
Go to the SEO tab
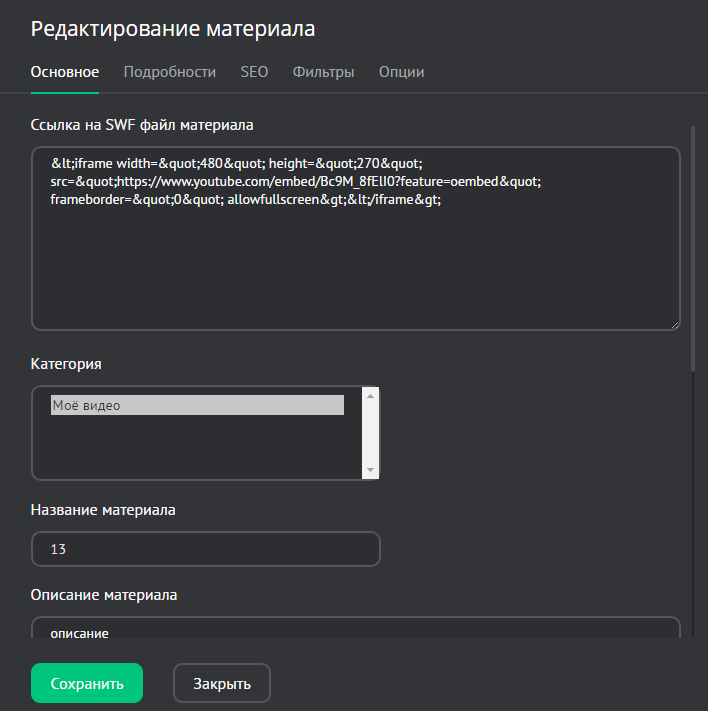[x=254, y=72]
